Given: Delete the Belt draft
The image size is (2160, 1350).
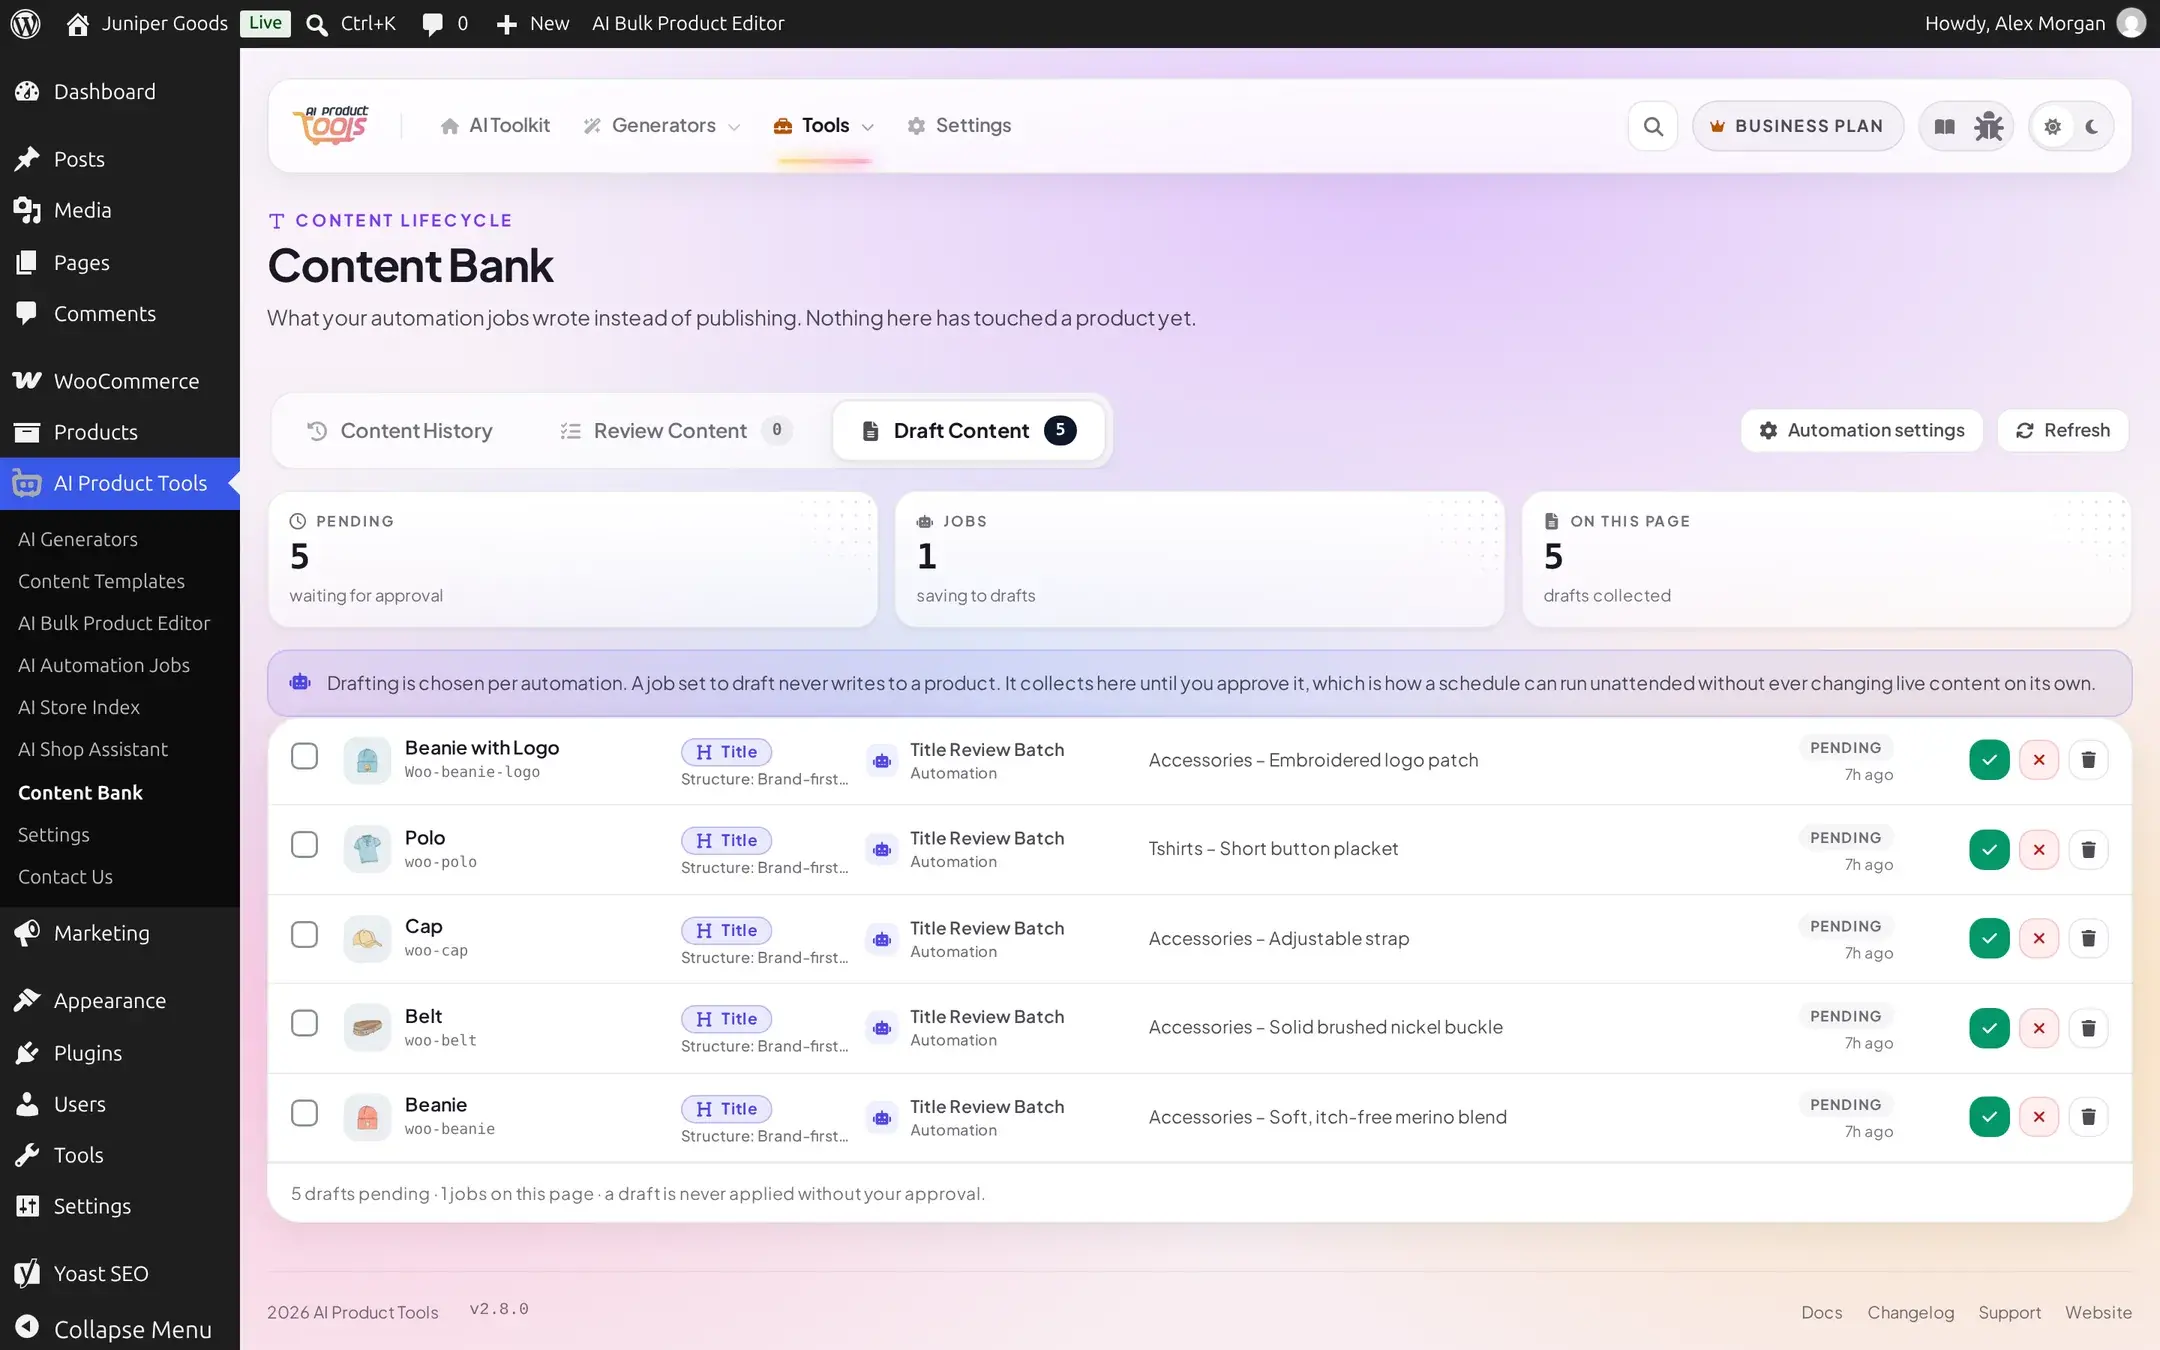Looking at the screenshot, I should tap(2088, 1028).
